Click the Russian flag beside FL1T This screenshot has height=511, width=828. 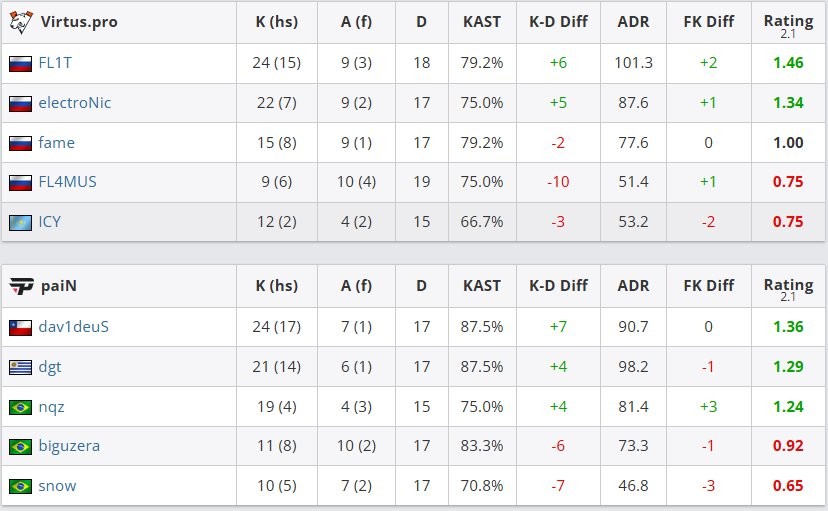[x=20, y=63]
